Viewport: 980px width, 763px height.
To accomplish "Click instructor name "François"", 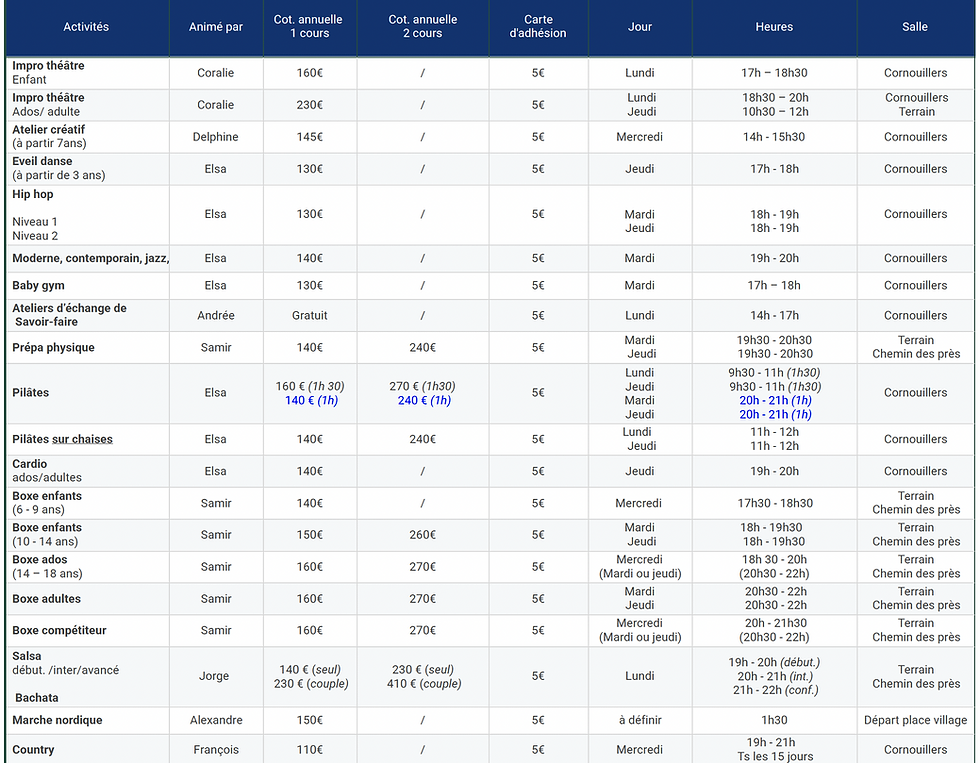I will (216, 750).
